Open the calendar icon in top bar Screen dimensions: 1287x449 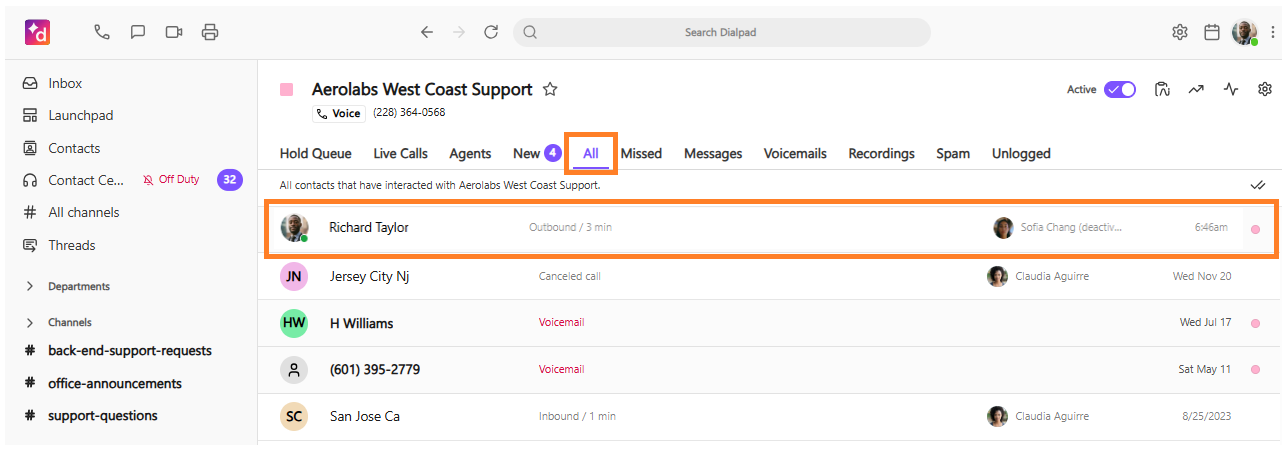[1212, 32]
